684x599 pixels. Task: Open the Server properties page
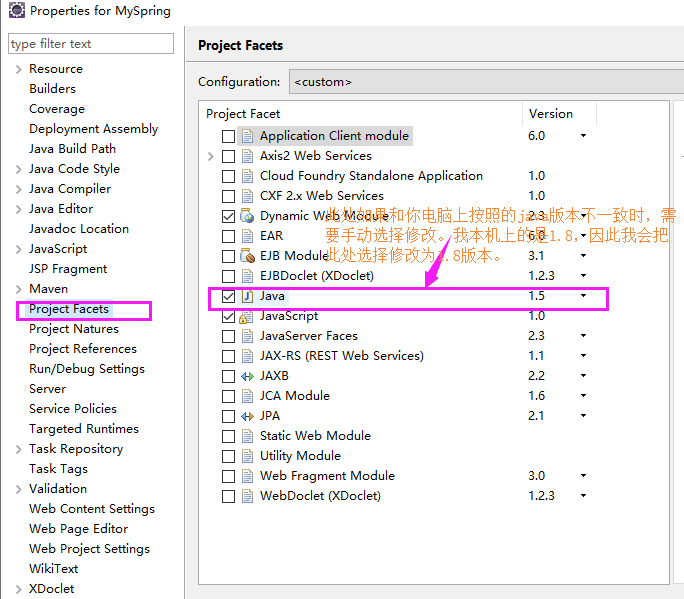[x=48, y=389]
